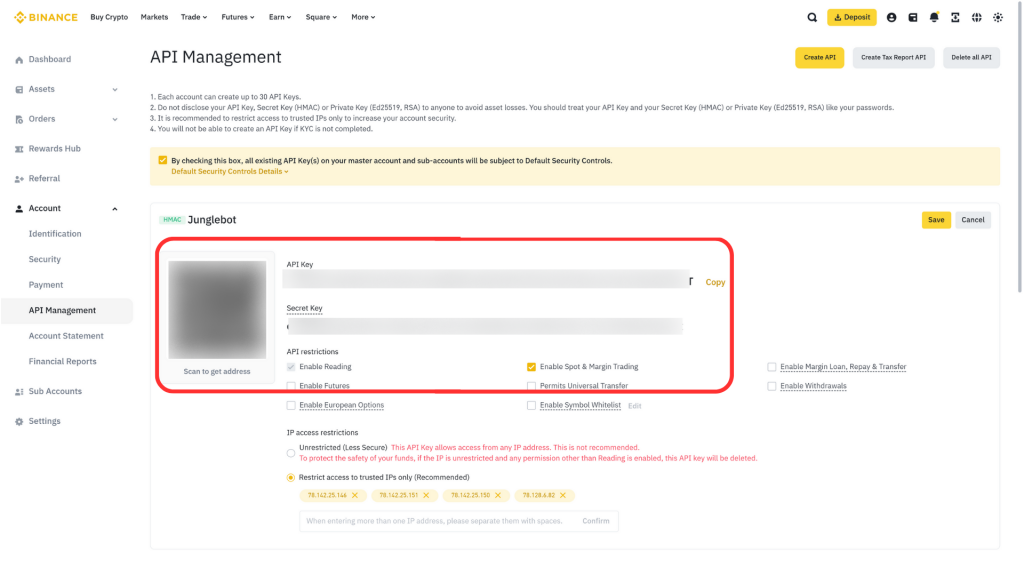The height and width of the screenshot is (576, 1024).
Task: Click the Account person icon
Action: 19,209
